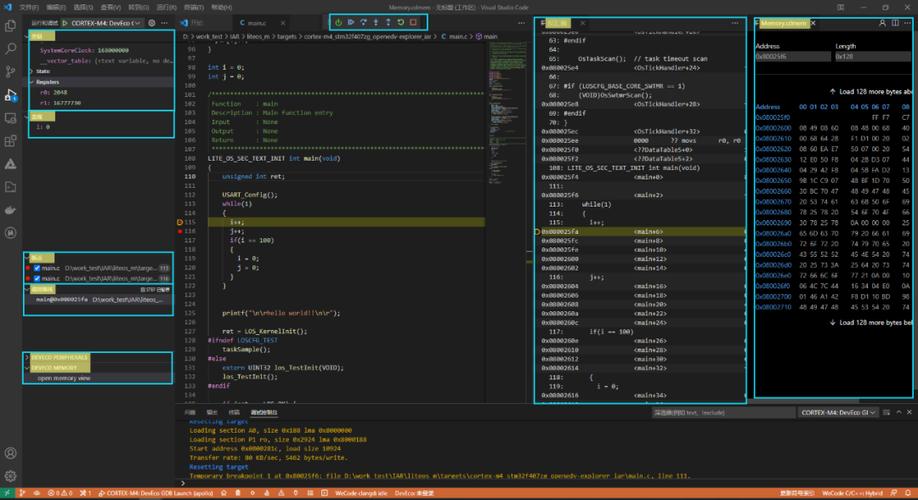Viewport: 918px width, 500px height.
Task: Close the main.c tab
Action: (282, 23)
